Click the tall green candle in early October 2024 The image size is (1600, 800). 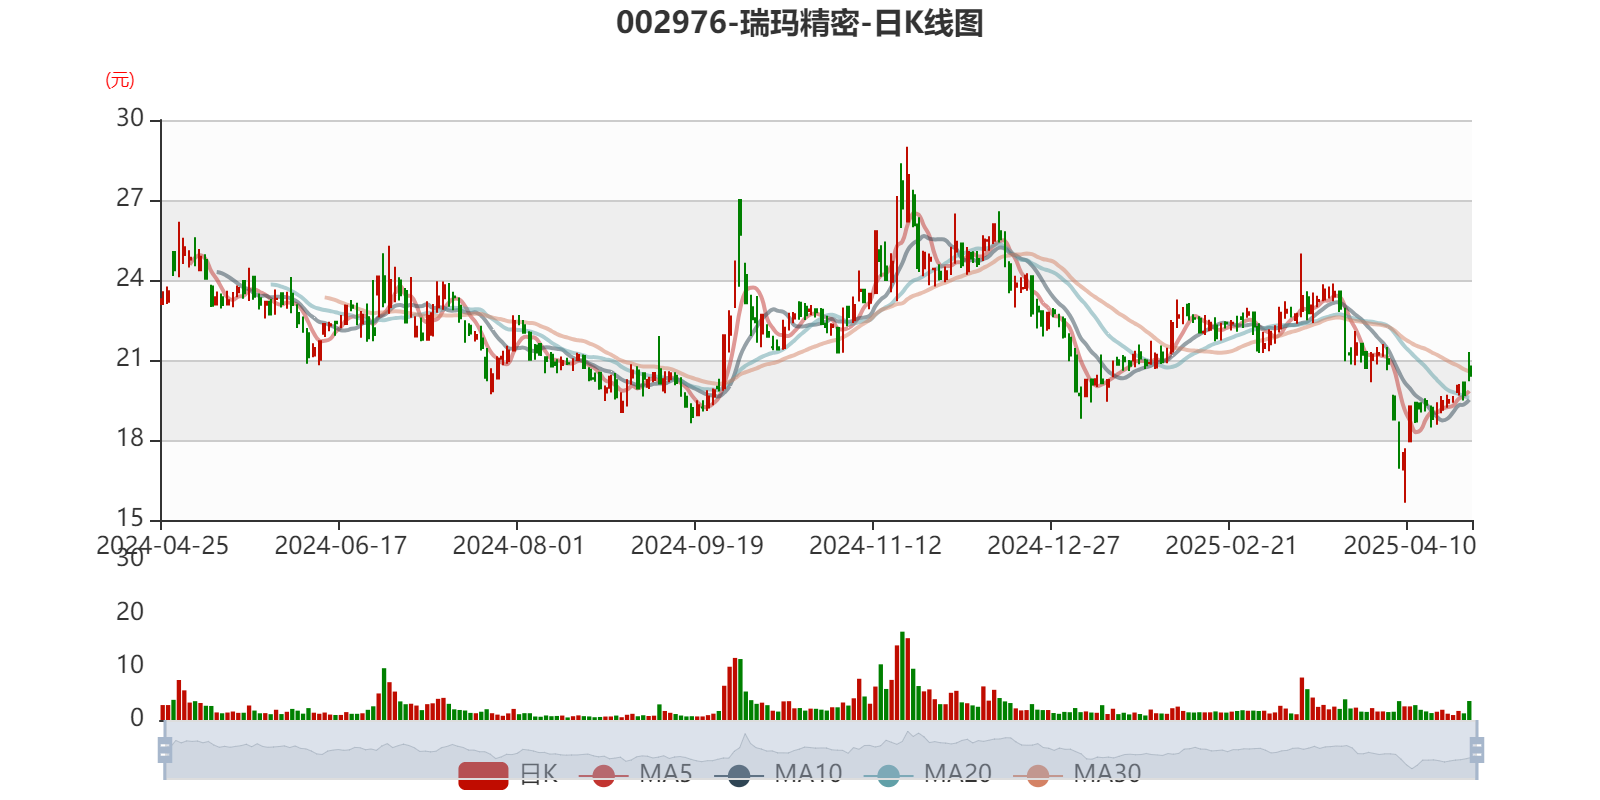click(740, 245)
